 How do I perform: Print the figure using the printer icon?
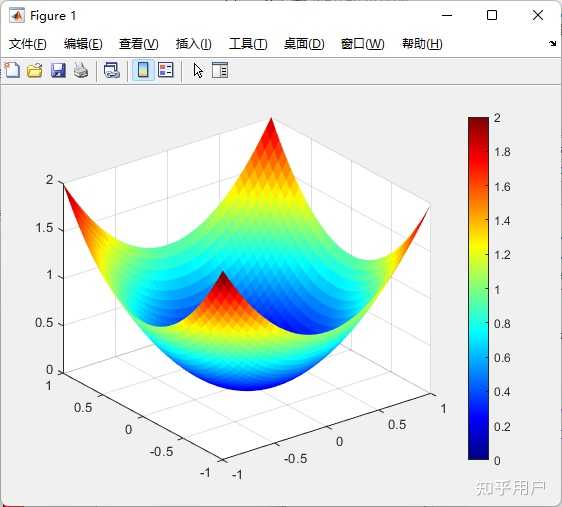pos(81,70)
